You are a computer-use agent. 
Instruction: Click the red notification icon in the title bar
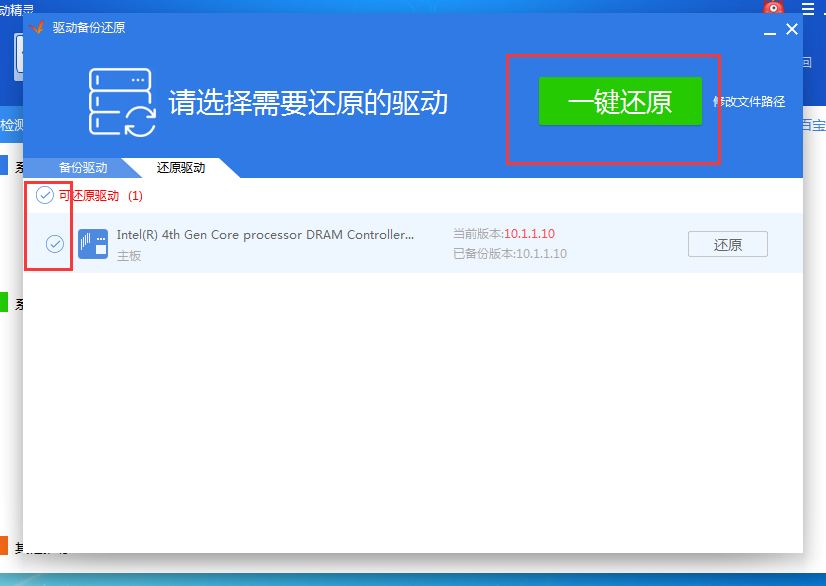click(x=772, y=8)
